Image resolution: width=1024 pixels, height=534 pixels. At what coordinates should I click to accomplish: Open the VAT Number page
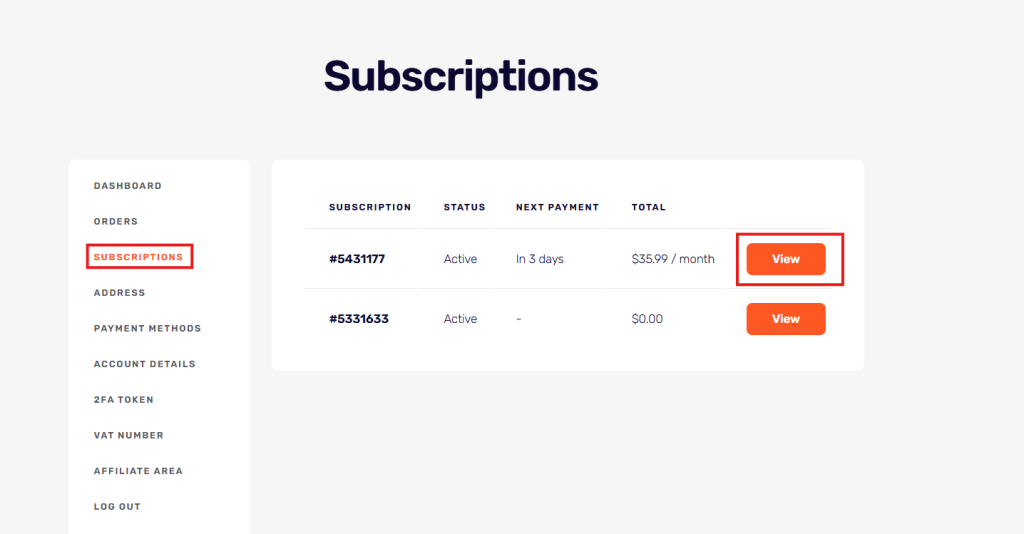pos(129,435)
